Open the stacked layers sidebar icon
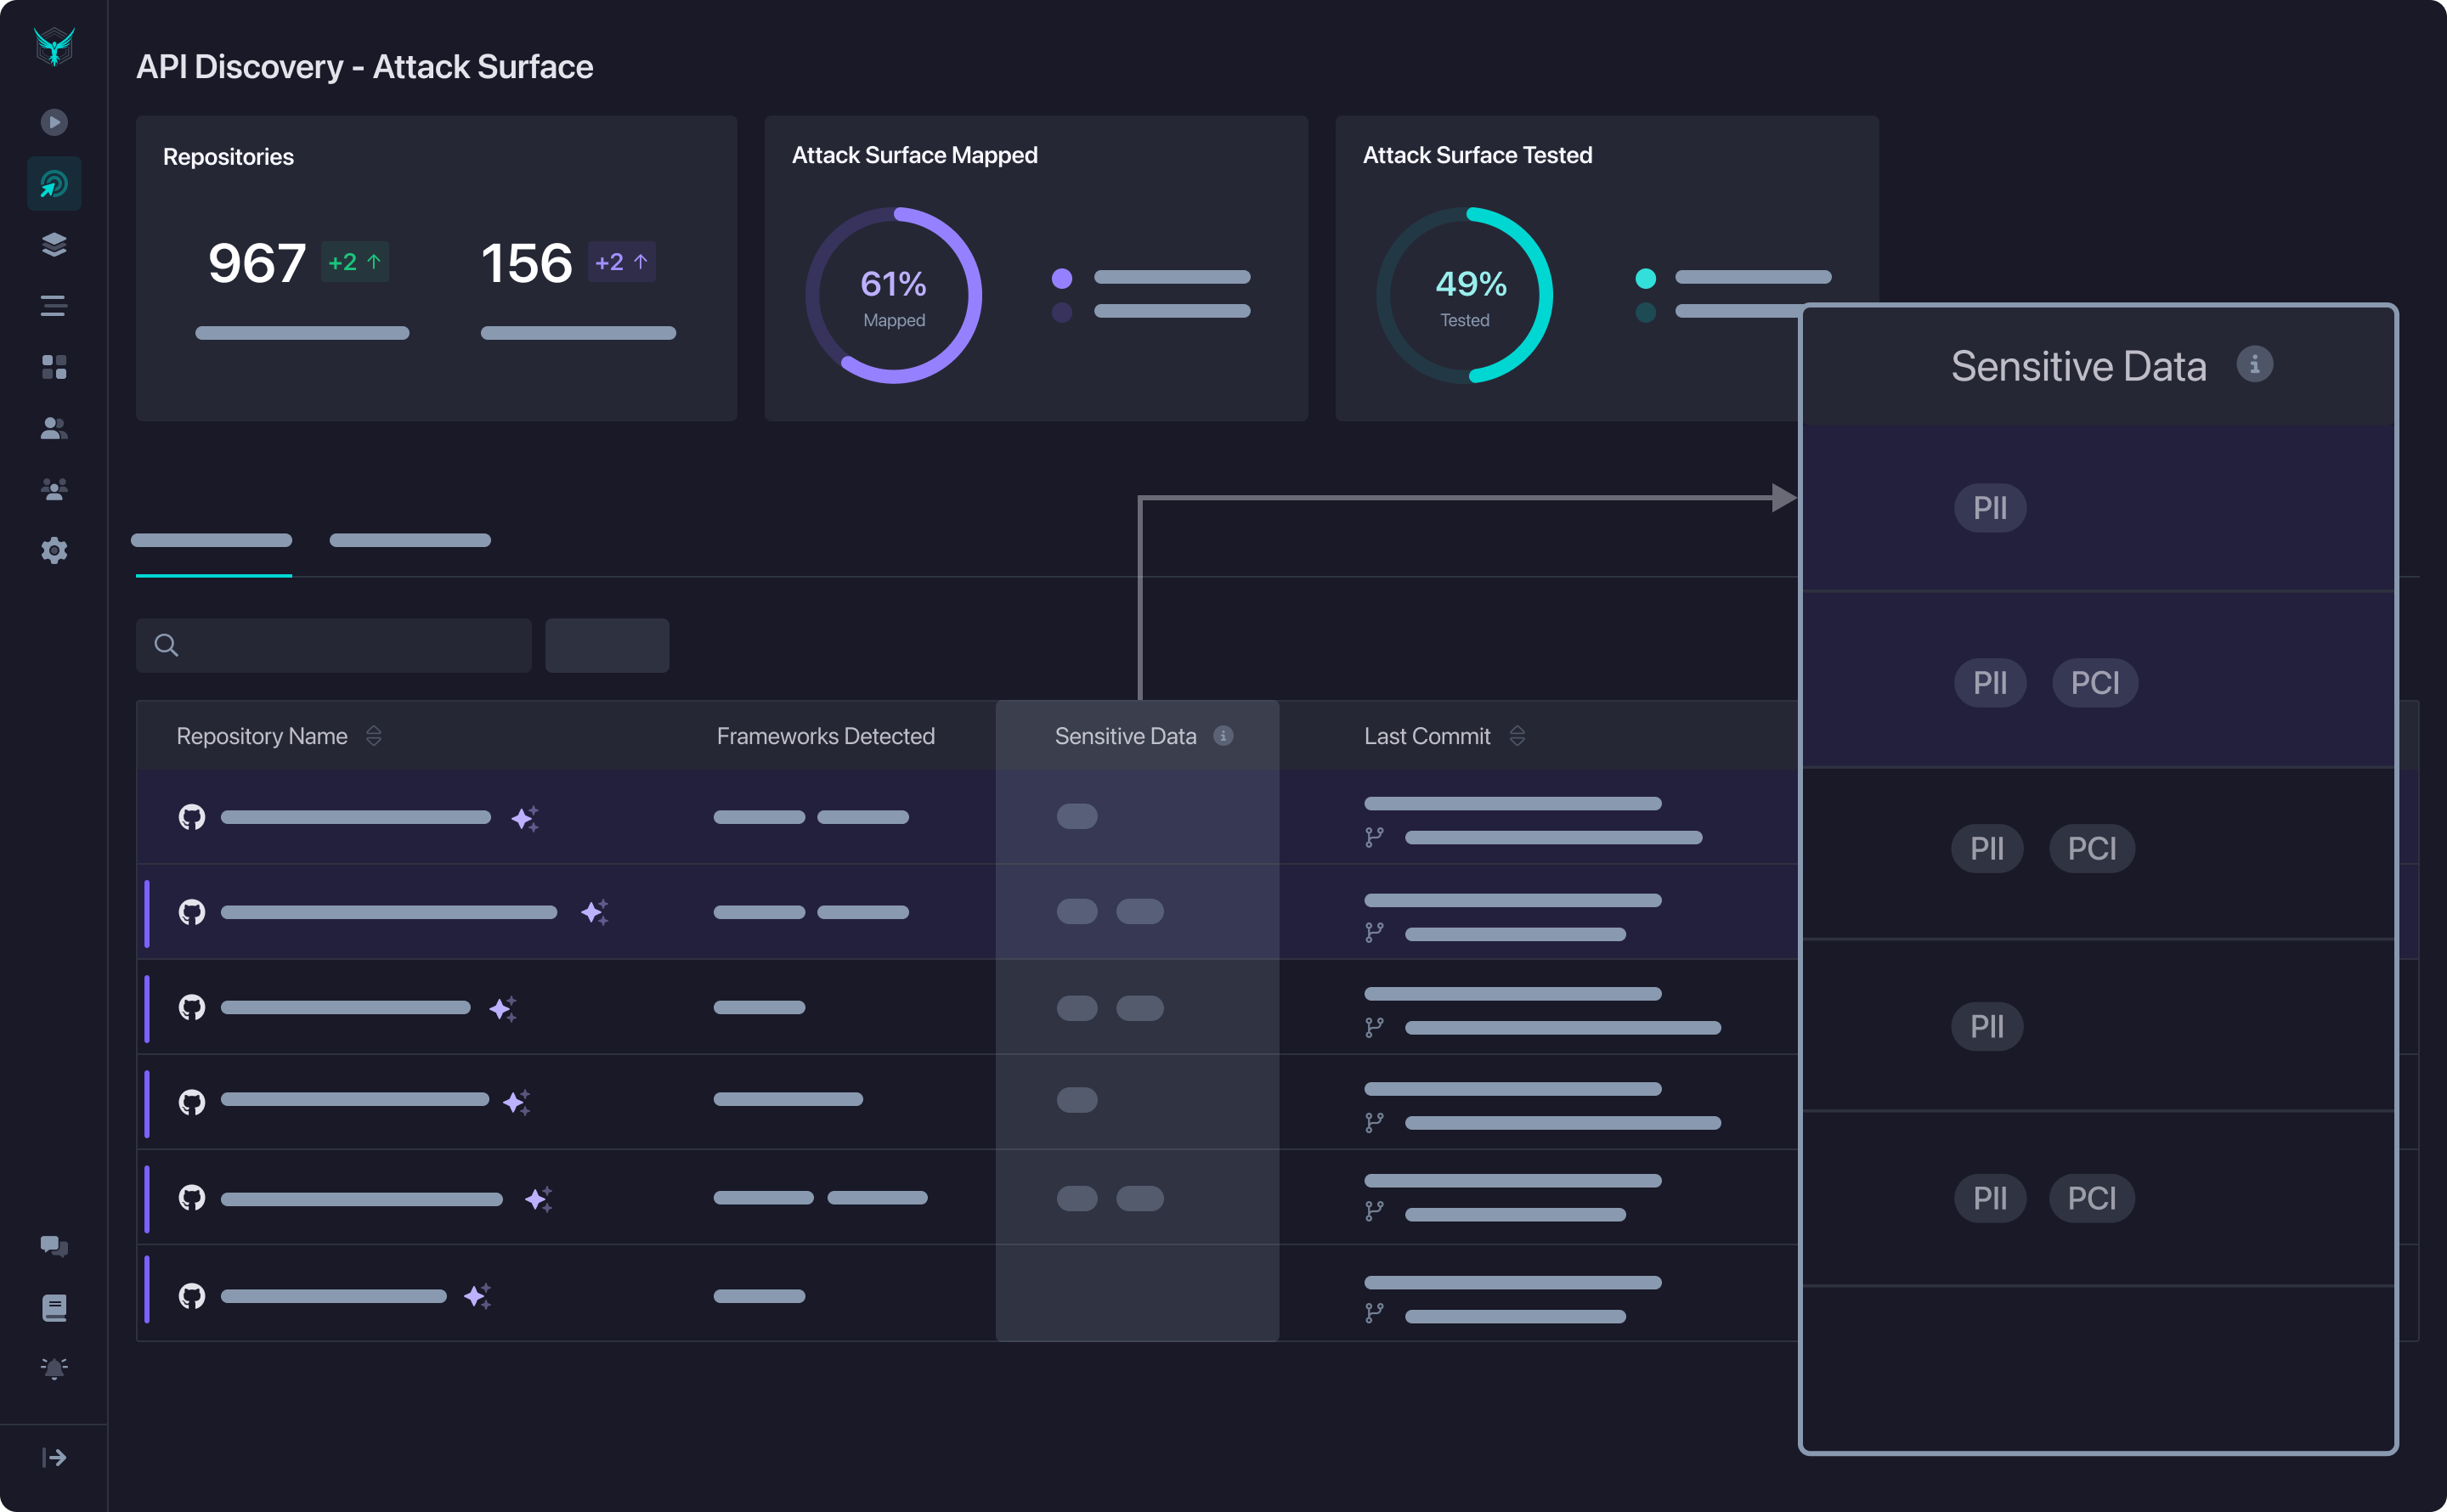Viewport: 2447px width, 1512px height. tap(54, 245)
